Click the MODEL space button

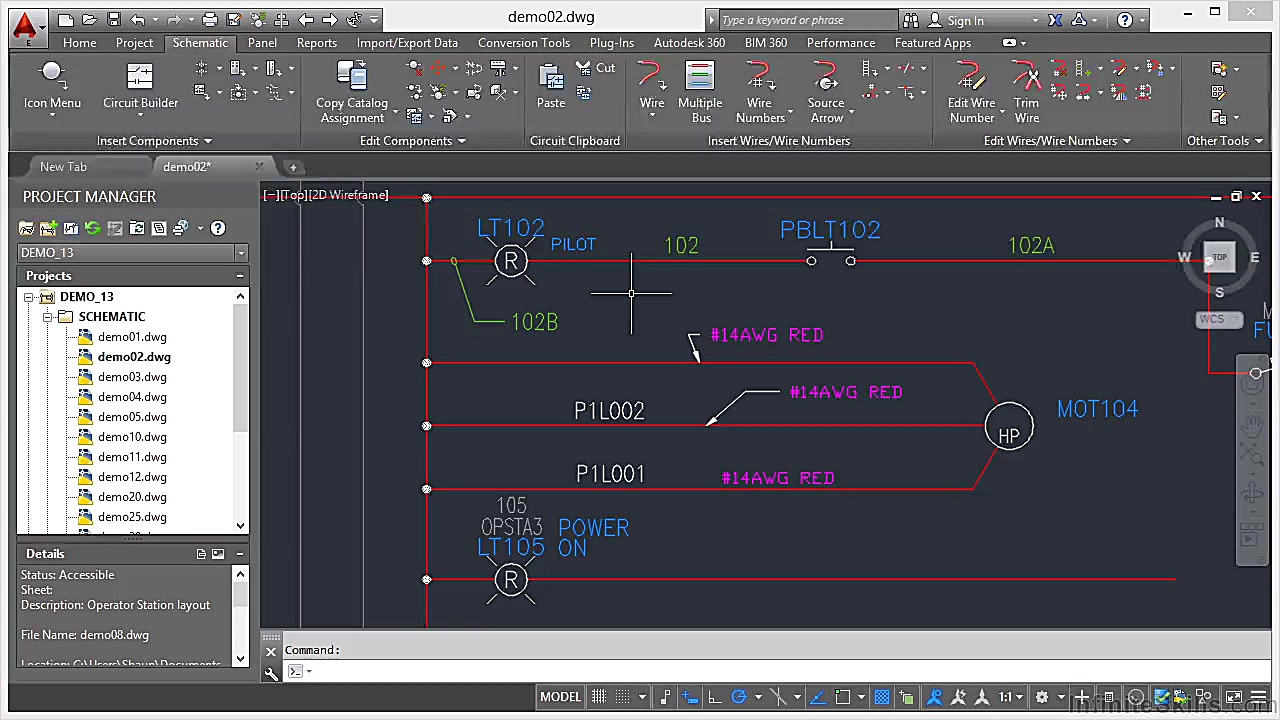click(x=560, y=697)
